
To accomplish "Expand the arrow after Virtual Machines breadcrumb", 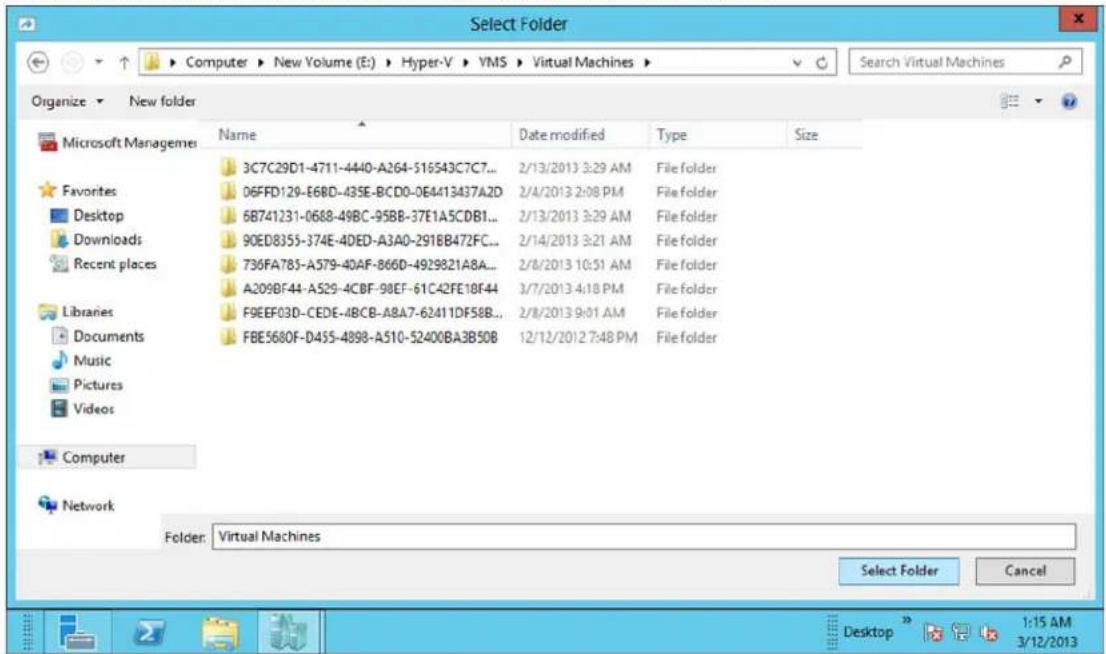I will tap(647, 62).
